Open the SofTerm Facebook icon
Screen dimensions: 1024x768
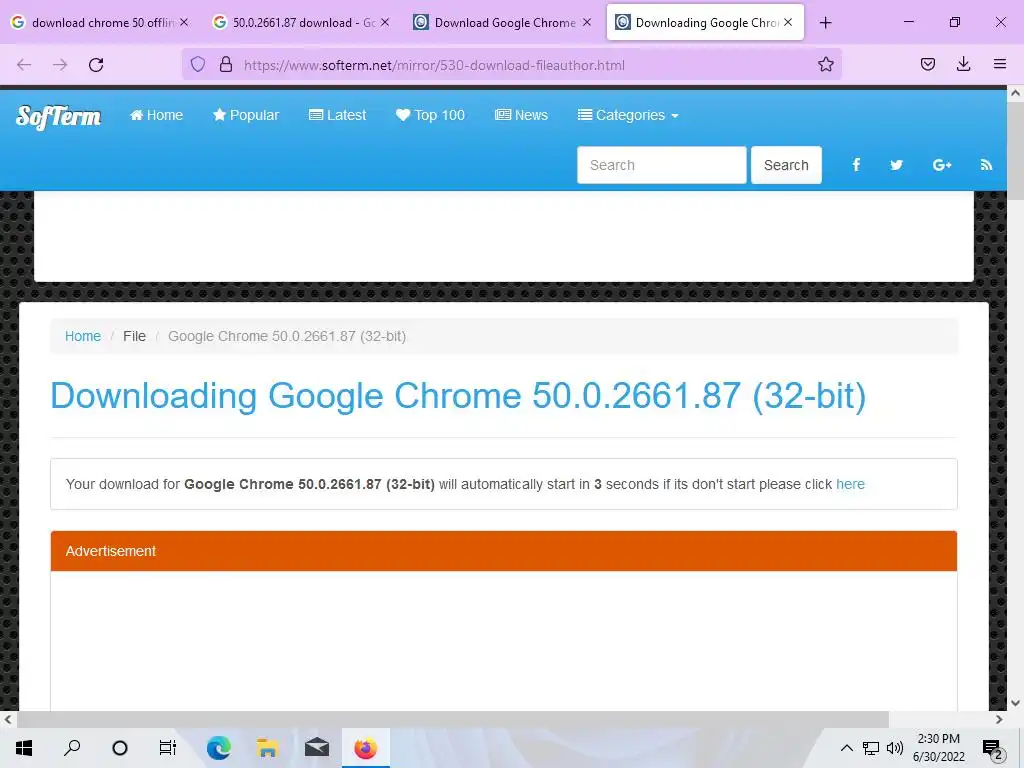(x=856, y=165)
